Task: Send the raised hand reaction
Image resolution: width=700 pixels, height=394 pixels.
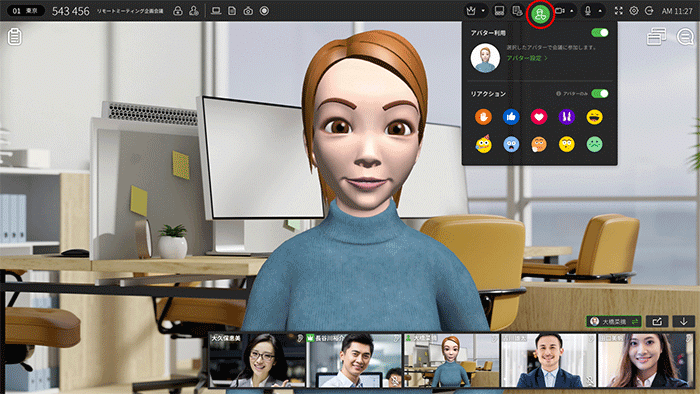Action: click(483, 117)
